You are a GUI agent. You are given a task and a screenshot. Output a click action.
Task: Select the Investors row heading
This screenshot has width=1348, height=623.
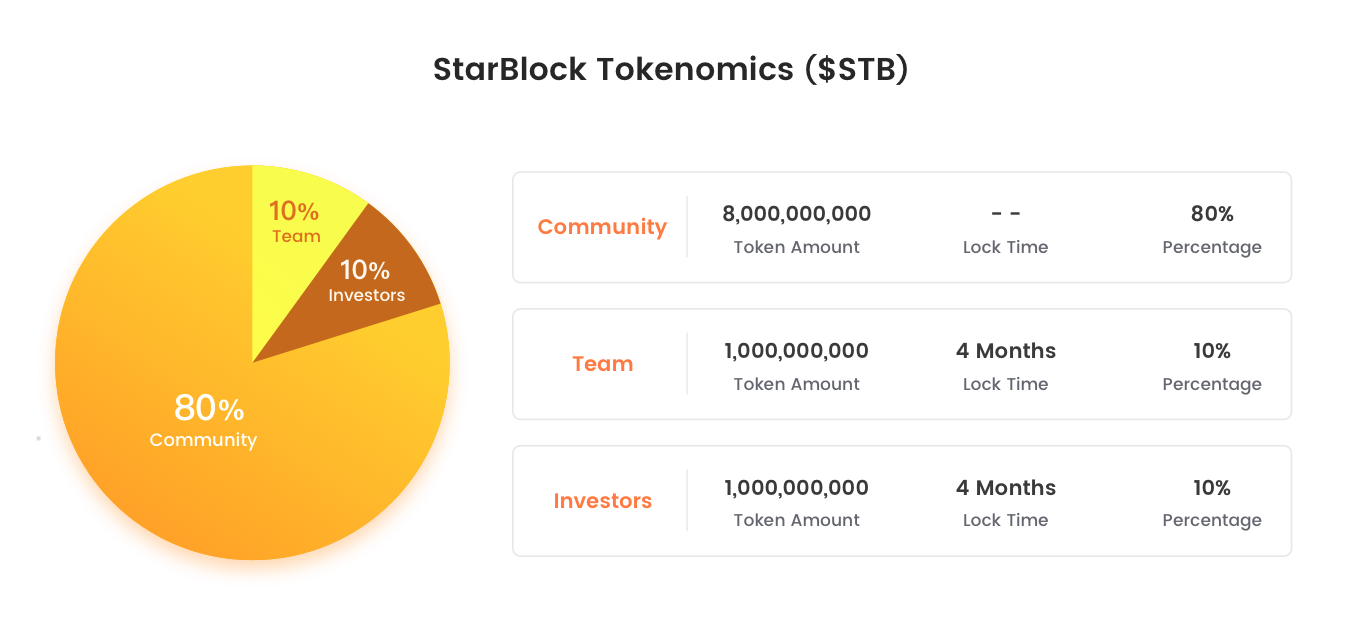(x=602, y=501)
